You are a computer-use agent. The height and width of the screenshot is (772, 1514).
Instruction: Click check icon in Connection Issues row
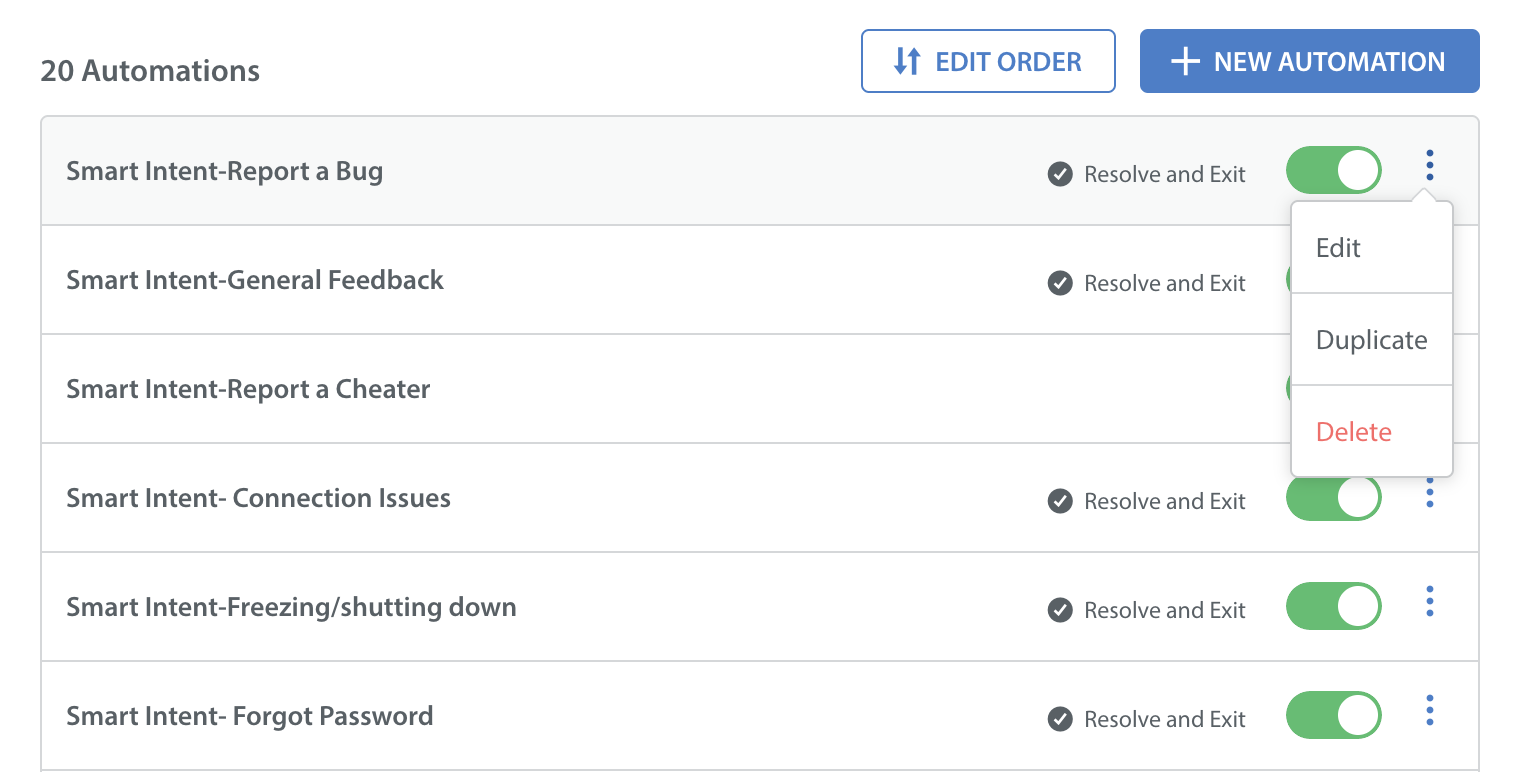[1060, 501]
